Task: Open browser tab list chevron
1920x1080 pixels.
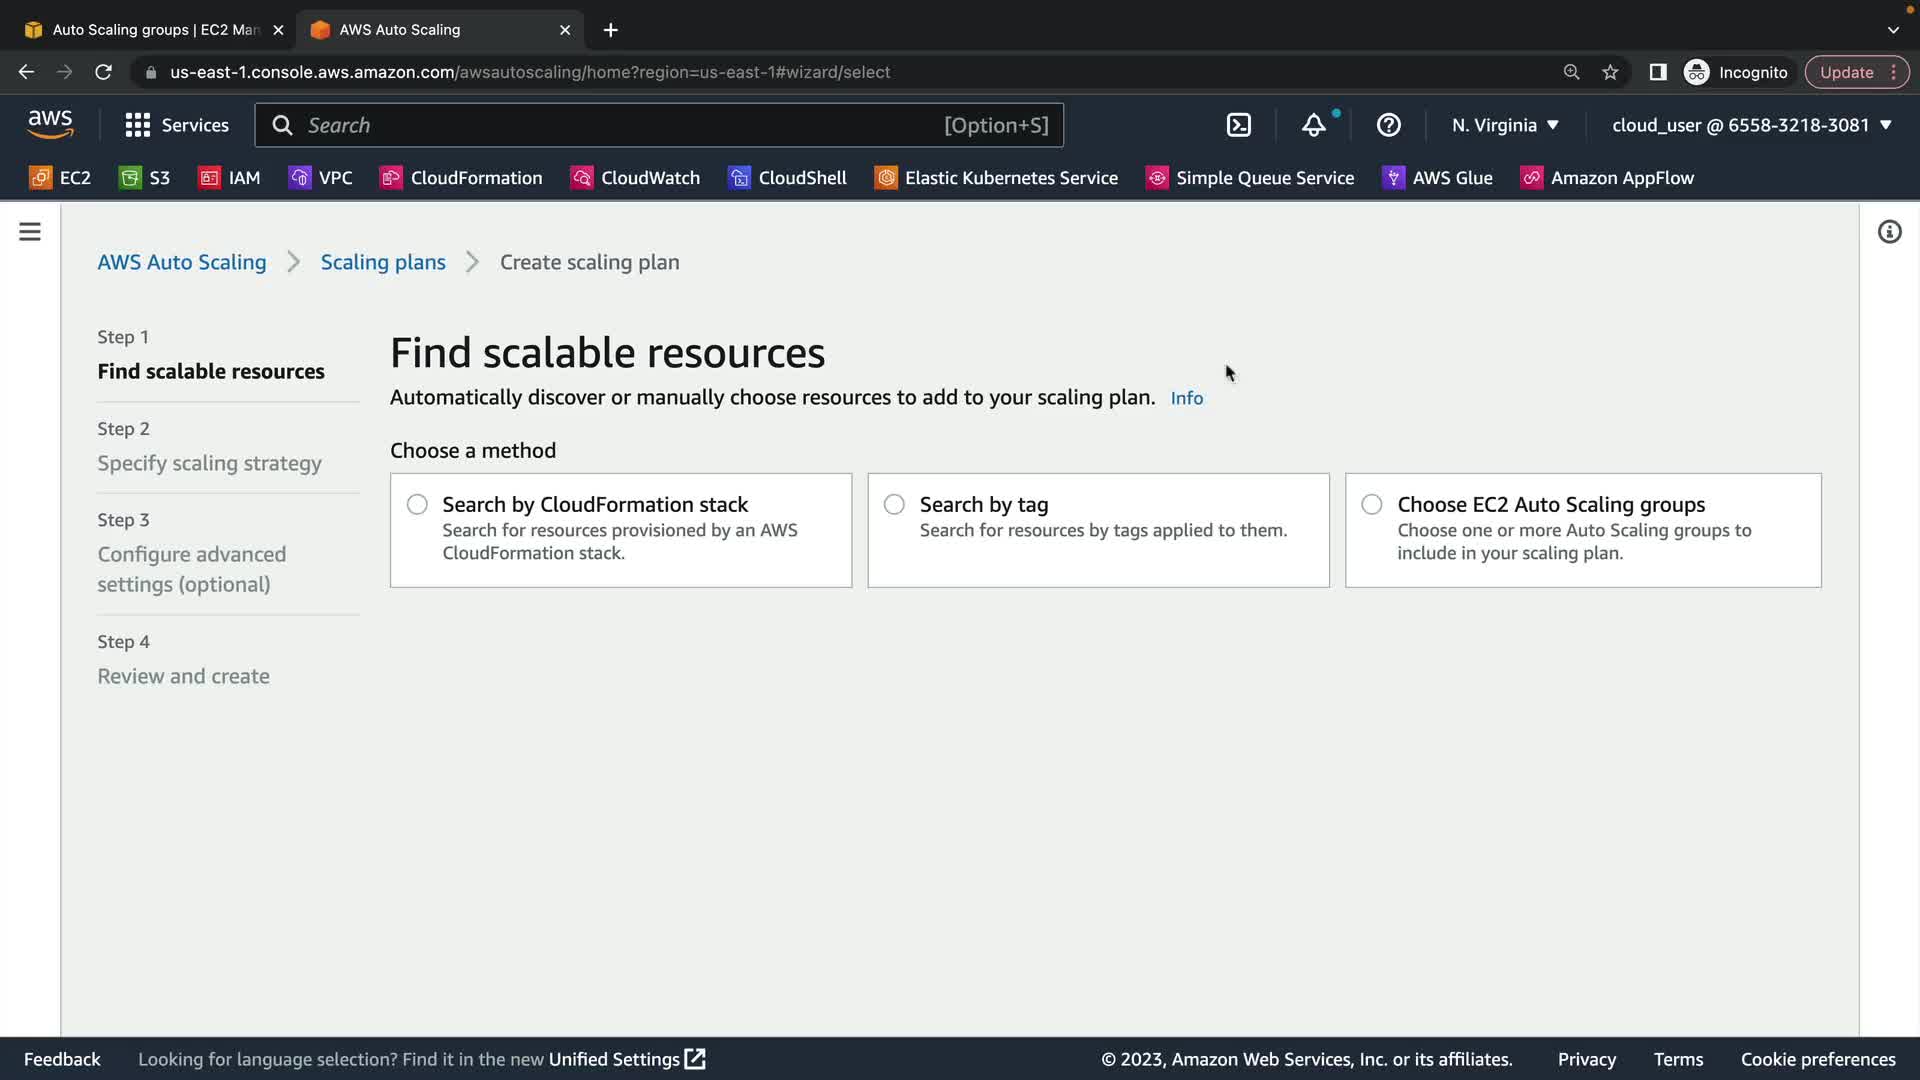Action: (1892, 30)
